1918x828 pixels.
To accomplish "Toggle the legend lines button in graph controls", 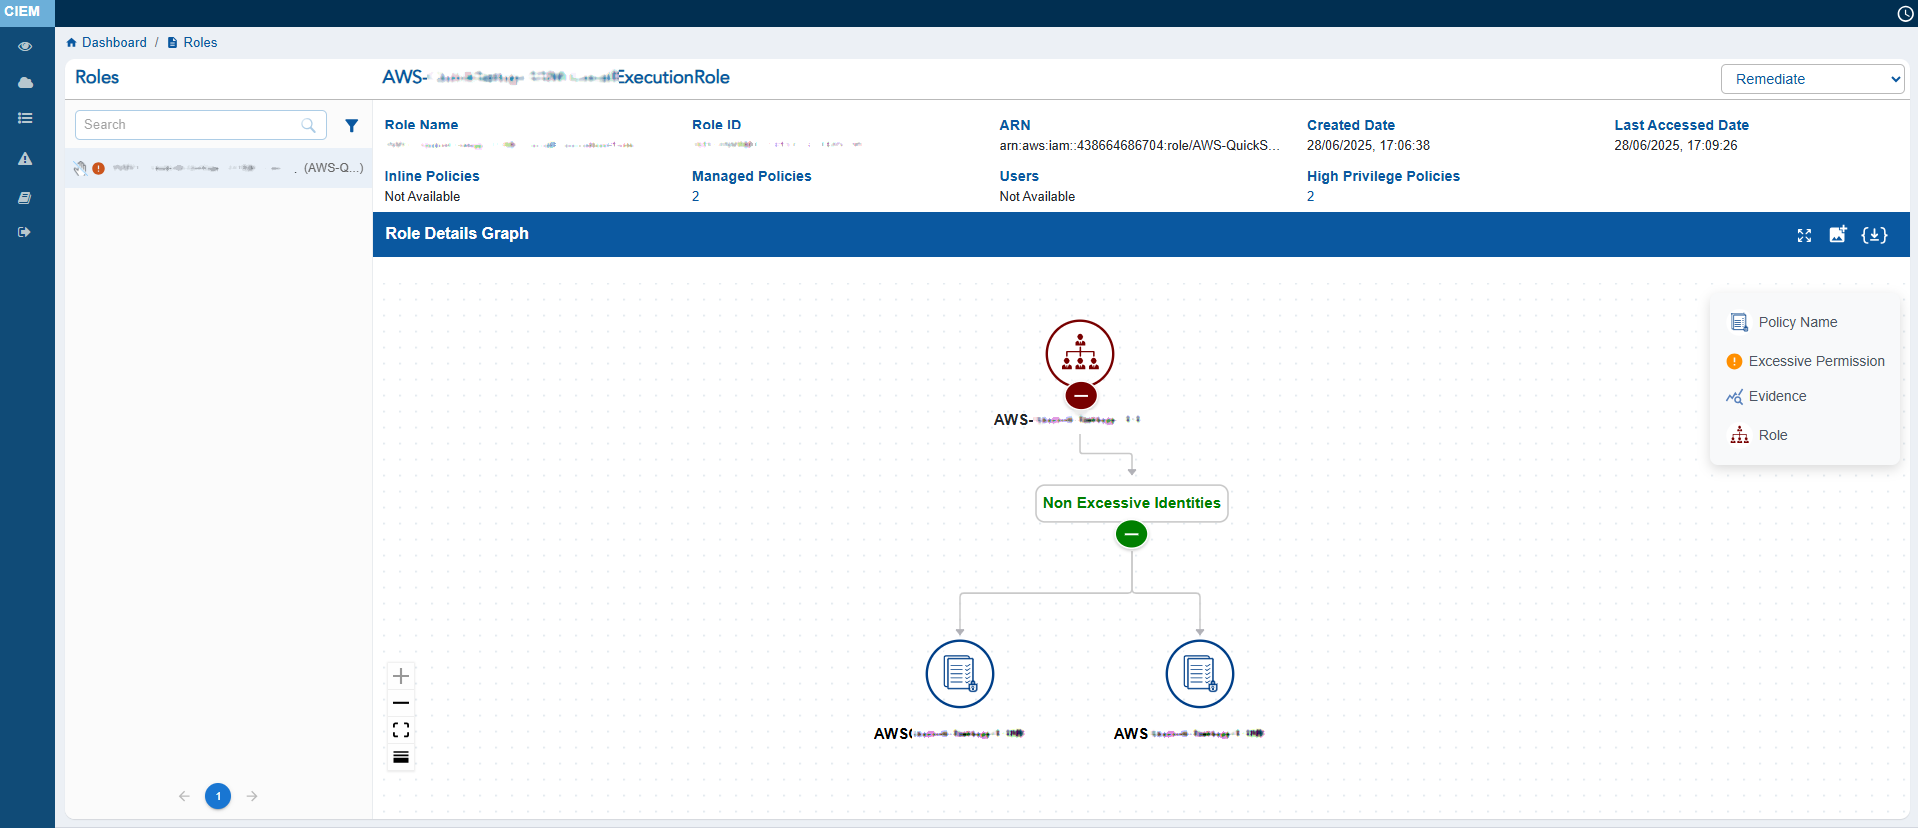I will pyautogui.click(x=401, y=757).
